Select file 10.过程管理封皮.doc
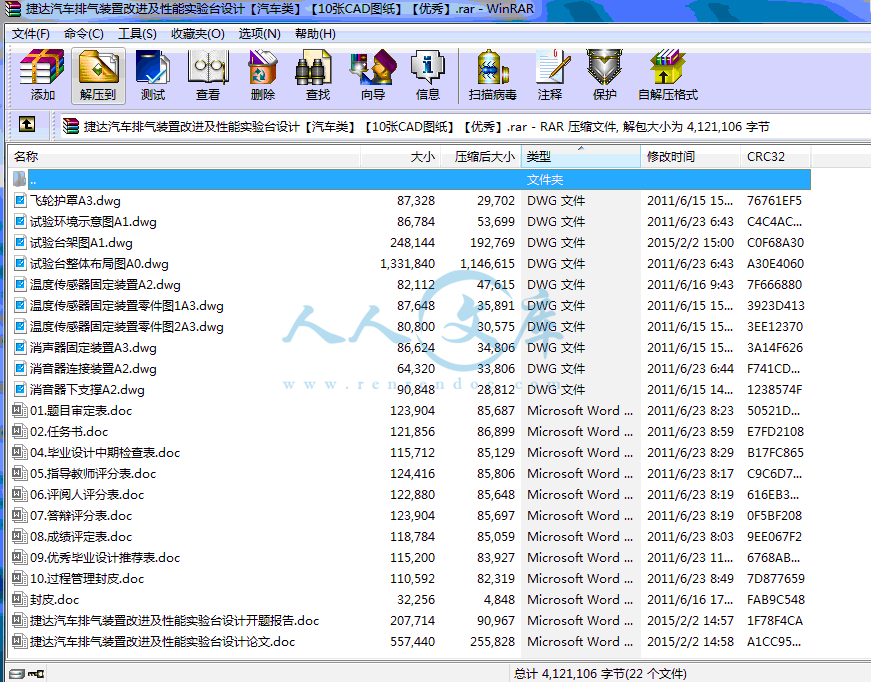871x682 pixels. click(87, 579)
